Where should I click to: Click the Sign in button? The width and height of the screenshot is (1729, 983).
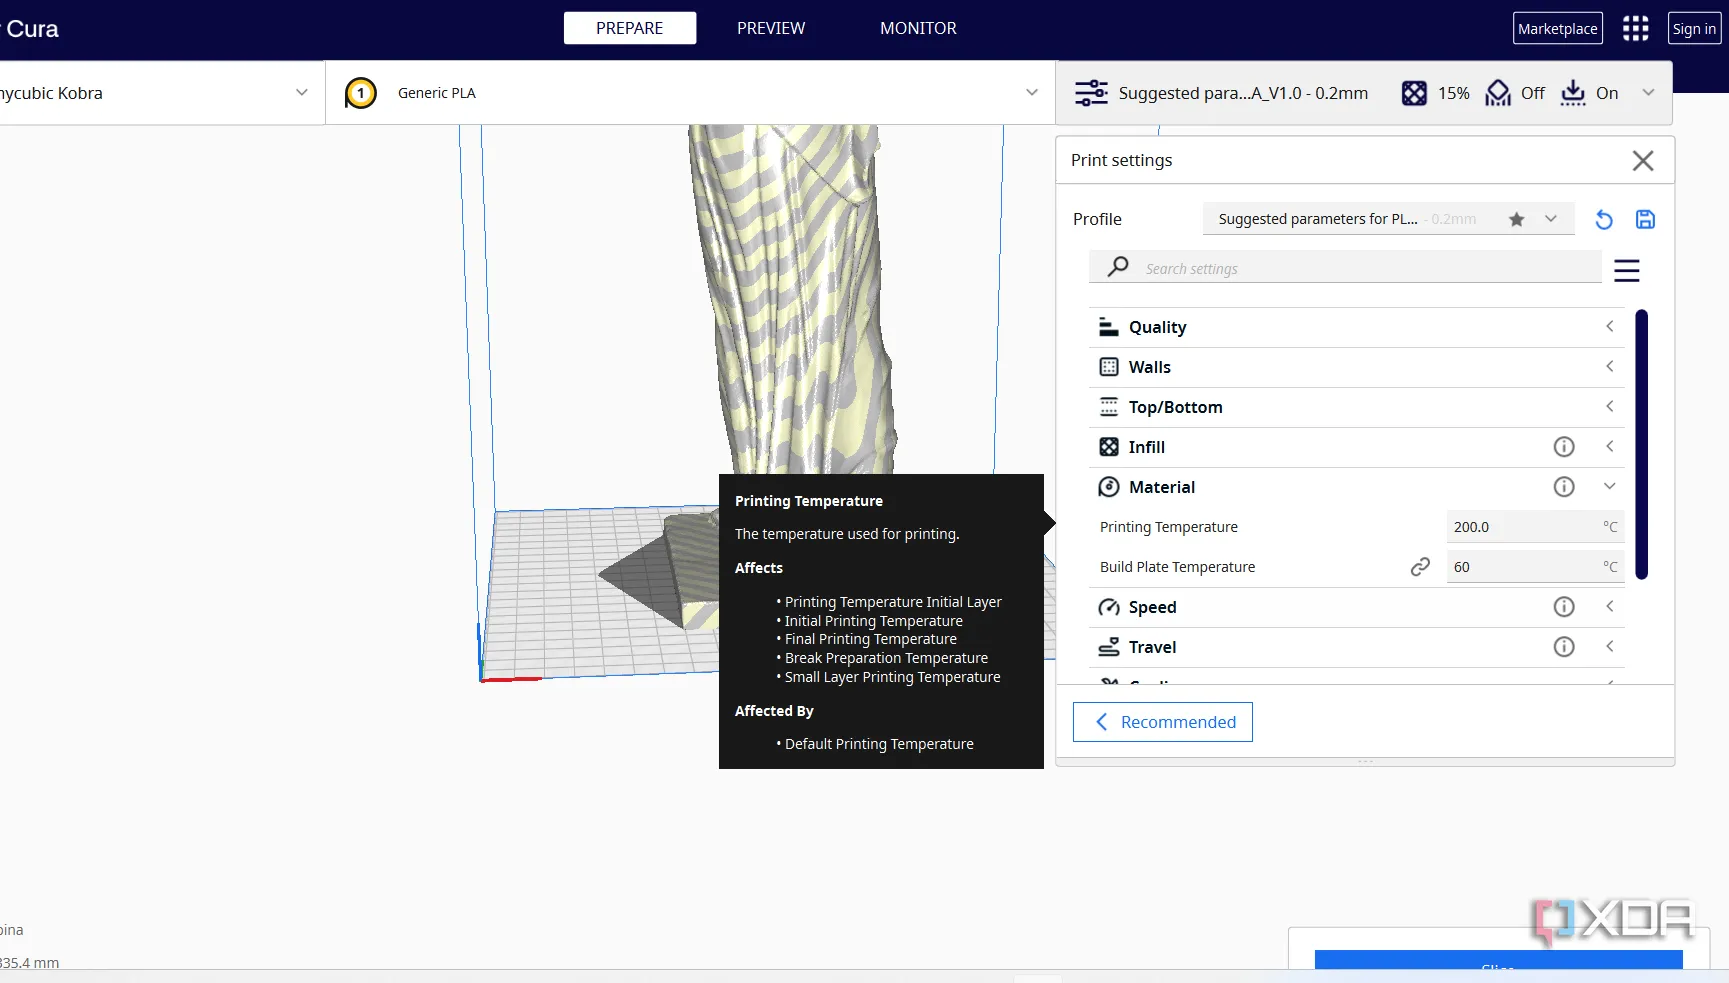[1694, 28]
